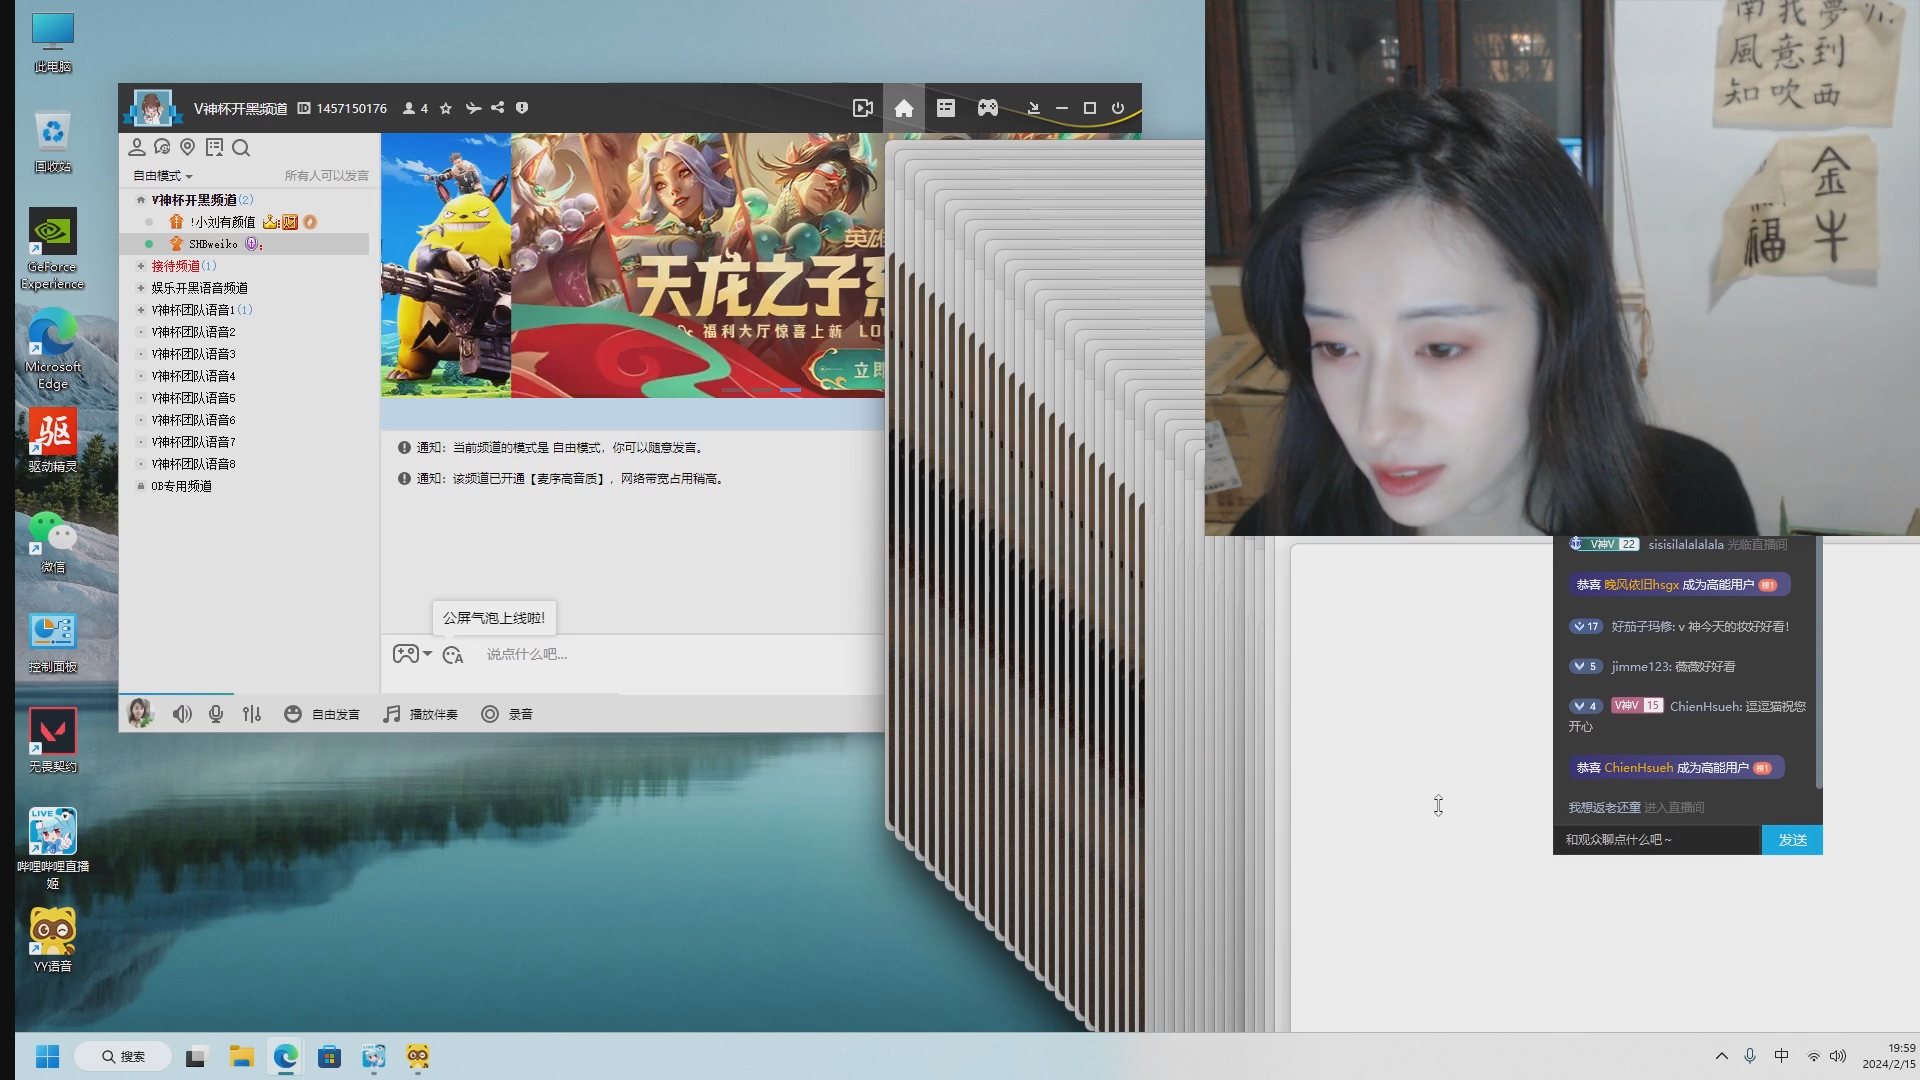Report channel via exclamation shield icon
Screen dimensions: 1920x1080
click(x=522, y=108)
